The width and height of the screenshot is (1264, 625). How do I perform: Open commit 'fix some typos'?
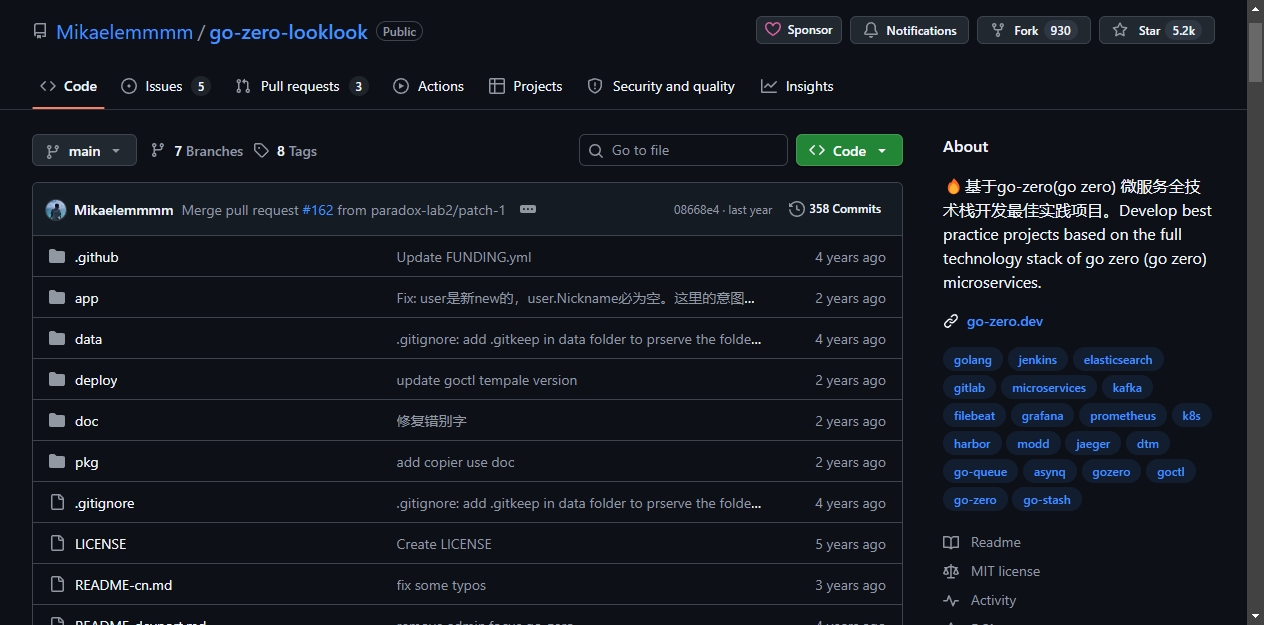441,585
